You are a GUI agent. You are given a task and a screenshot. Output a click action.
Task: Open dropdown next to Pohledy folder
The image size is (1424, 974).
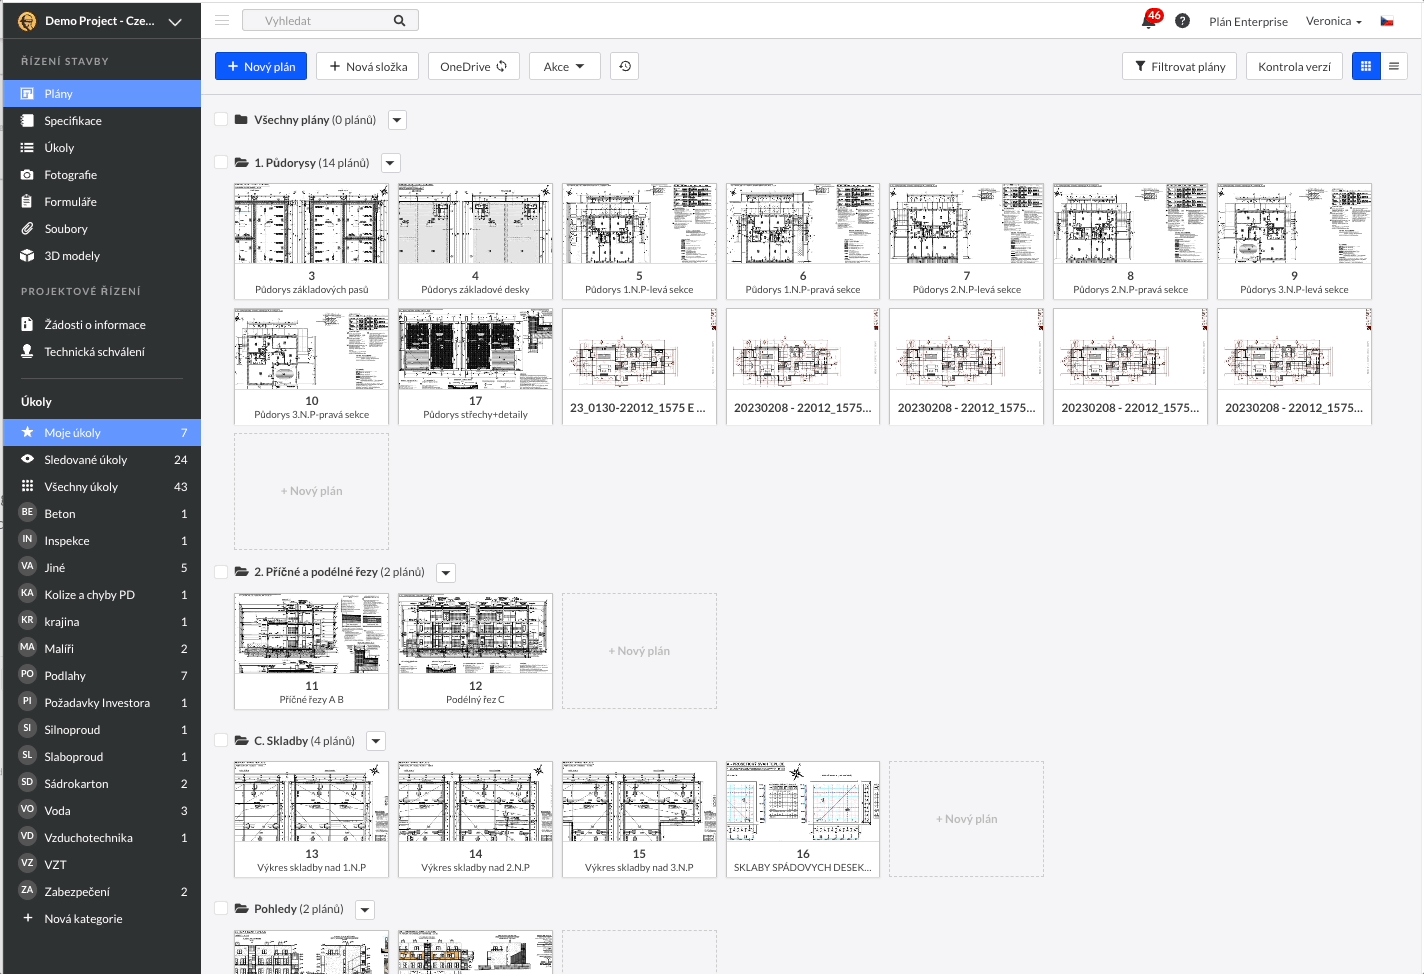coord(365,910)
